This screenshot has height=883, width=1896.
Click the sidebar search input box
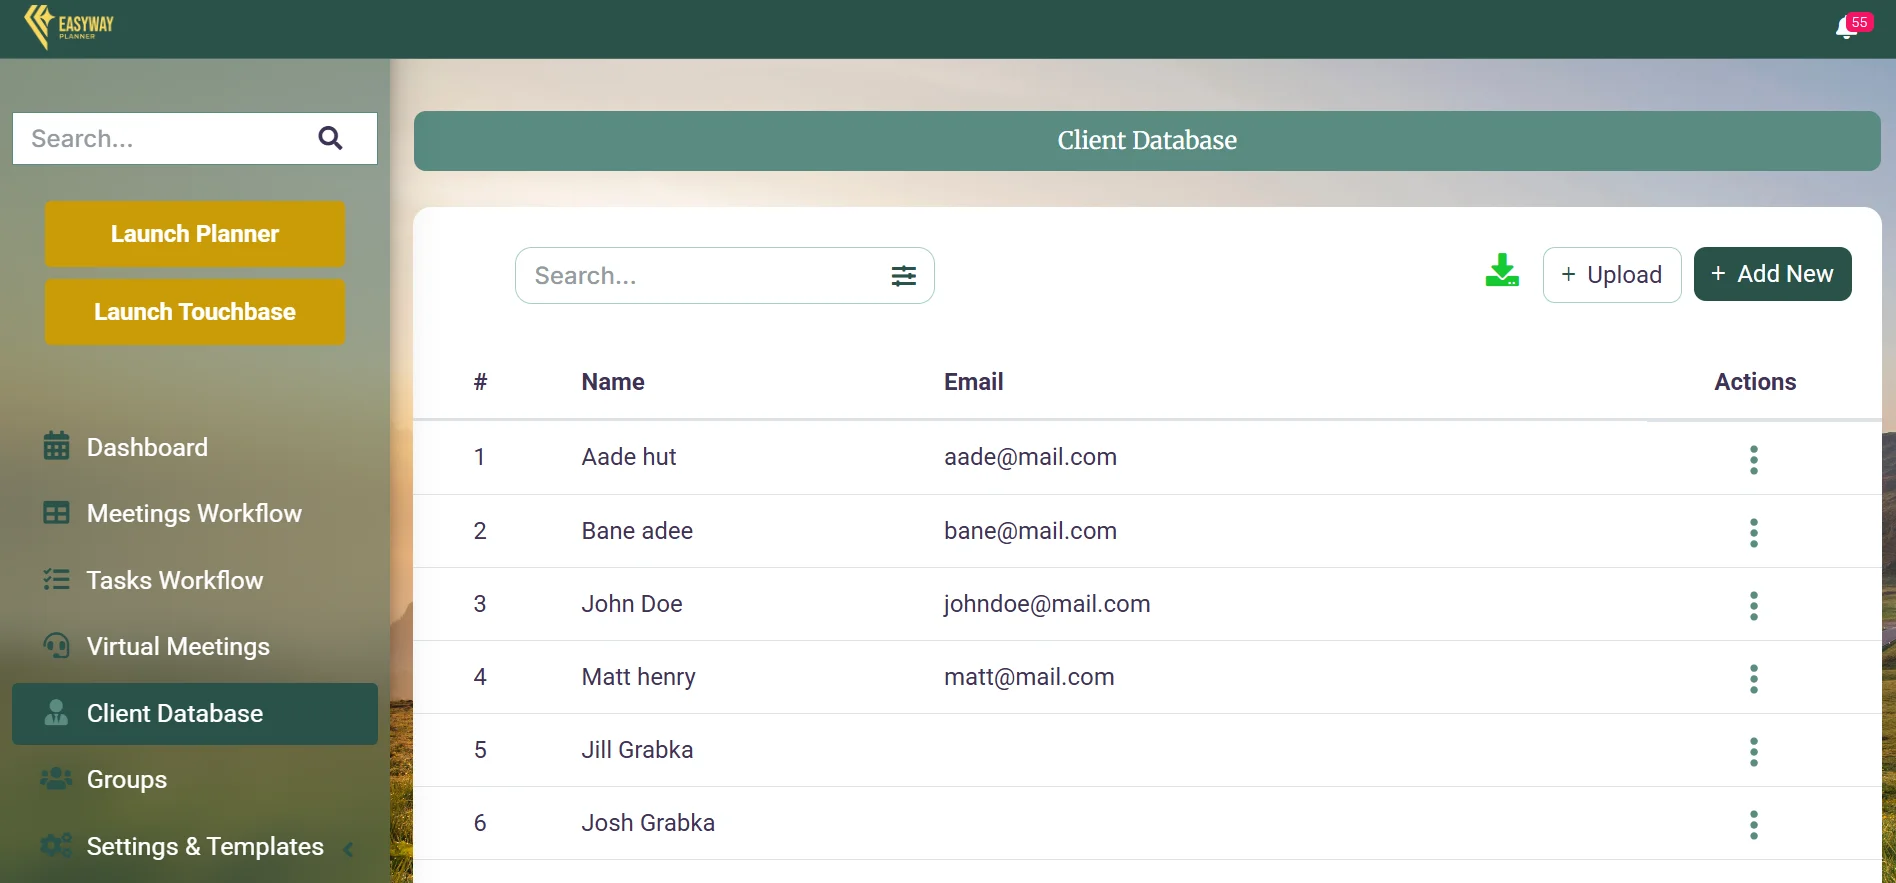tap(160, 139)
